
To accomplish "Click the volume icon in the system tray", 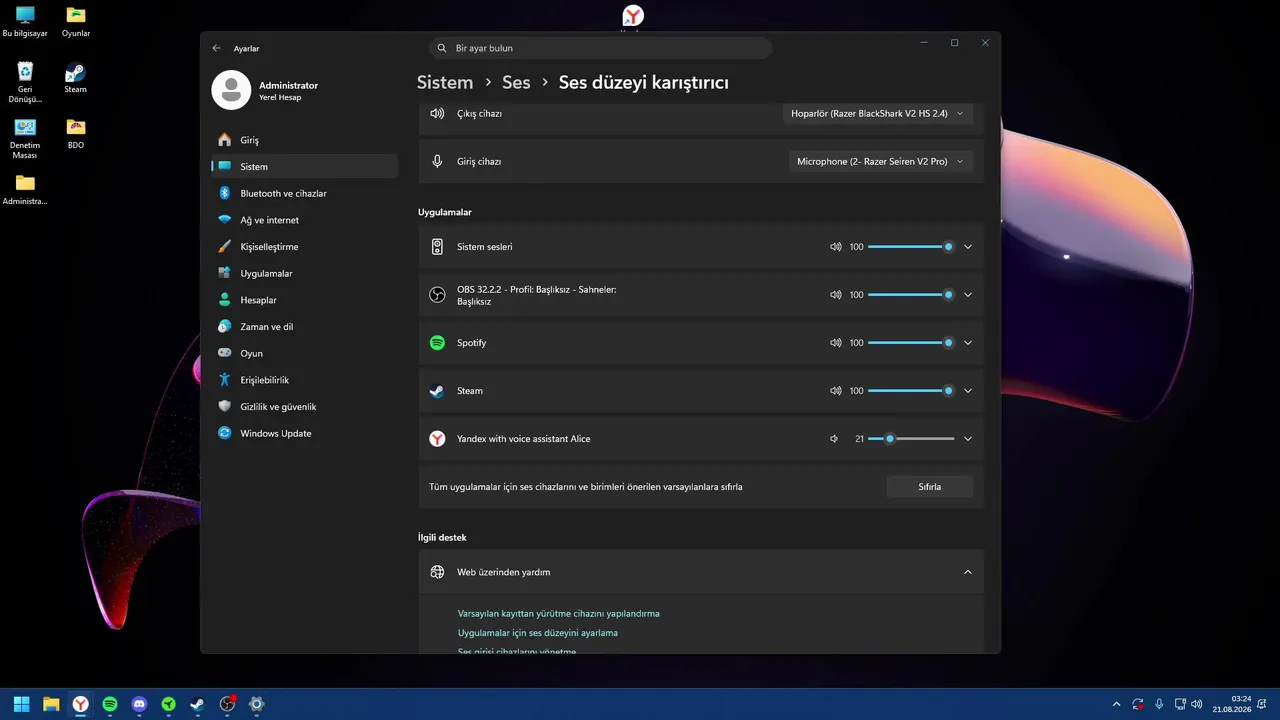I will click(x=1198, y=704).
